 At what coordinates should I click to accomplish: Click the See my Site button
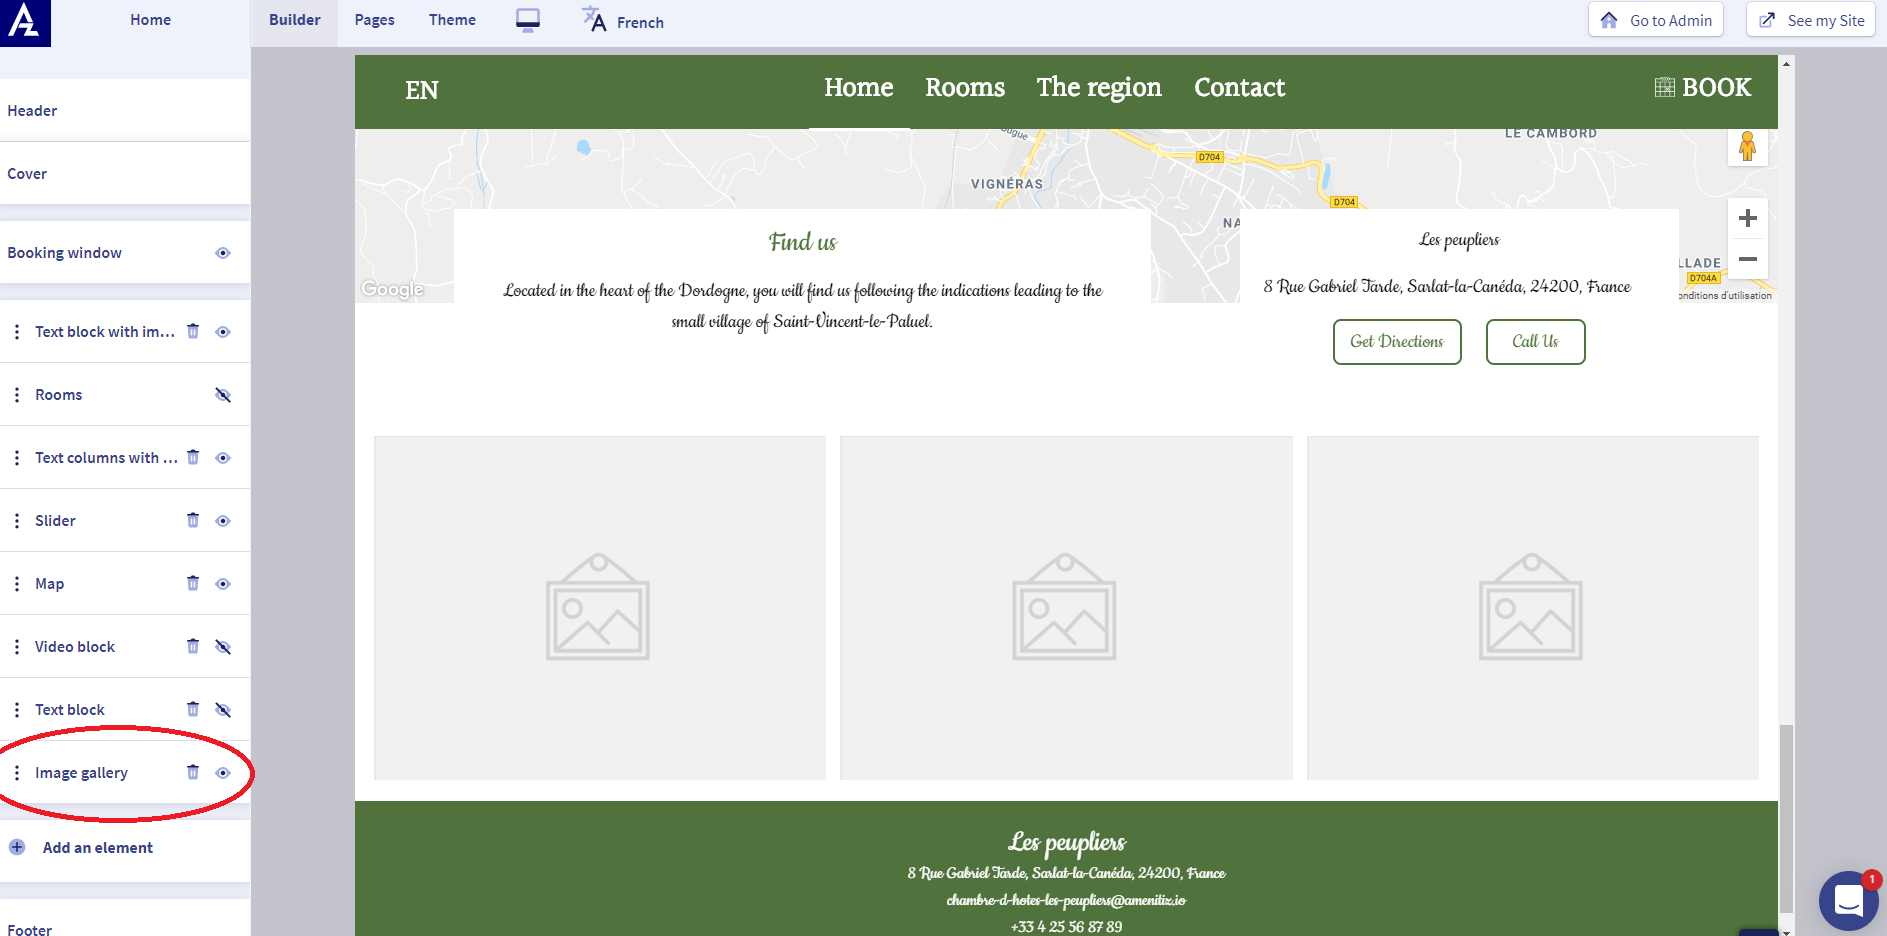pyautogui.click(x=1811, y=20)
